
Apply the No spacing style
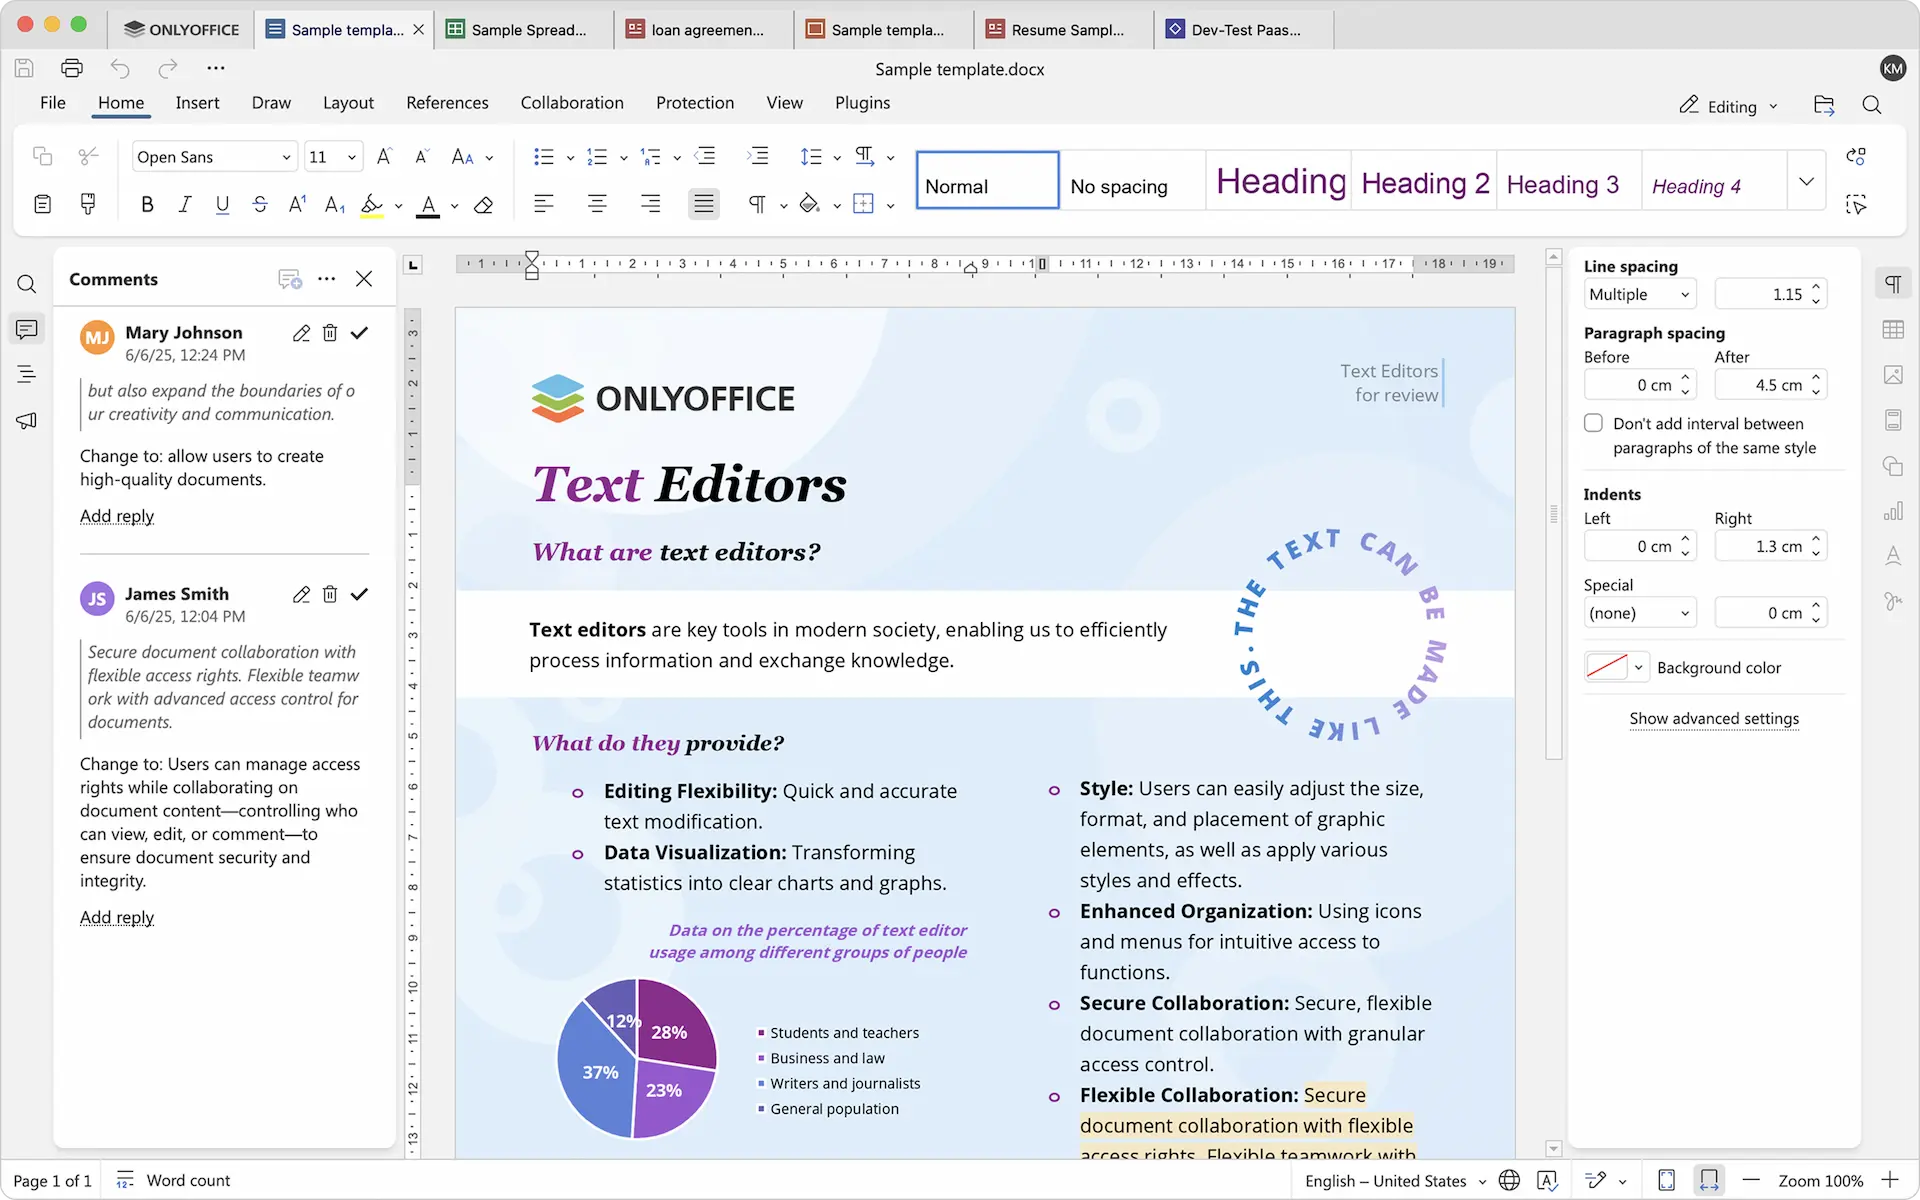point(1132,181)
